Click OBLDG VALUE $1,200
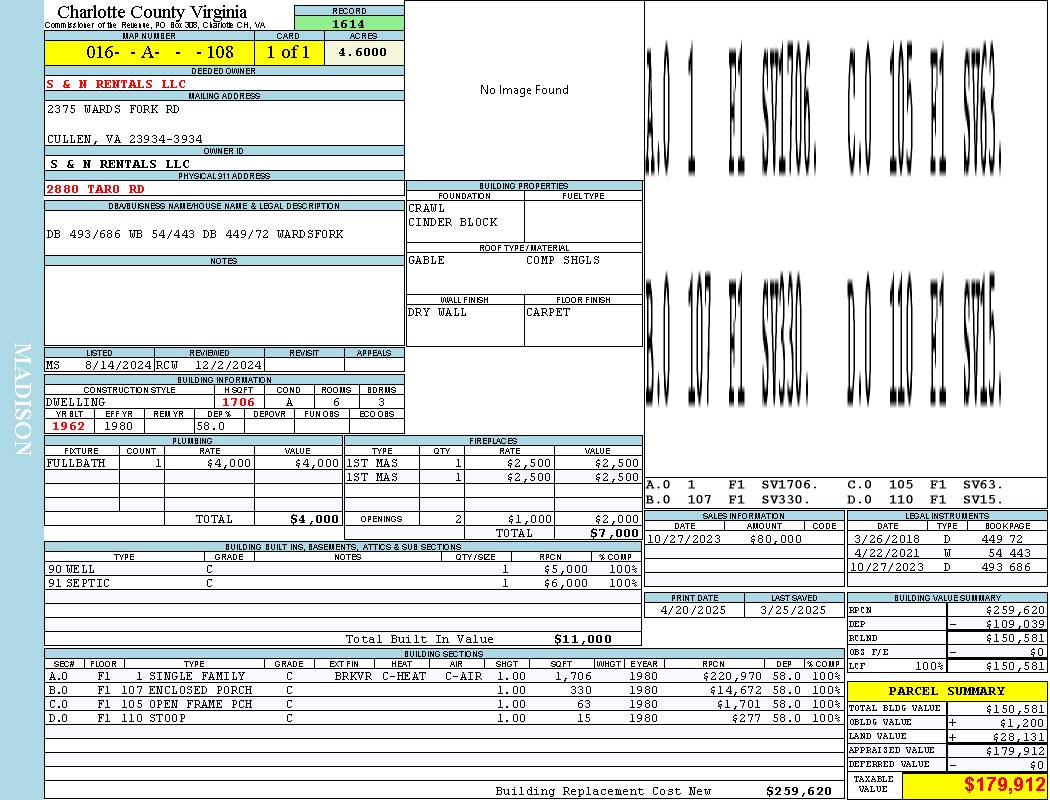The height and width of the screenshot is (800, 1050). (x=1022, y=722)
